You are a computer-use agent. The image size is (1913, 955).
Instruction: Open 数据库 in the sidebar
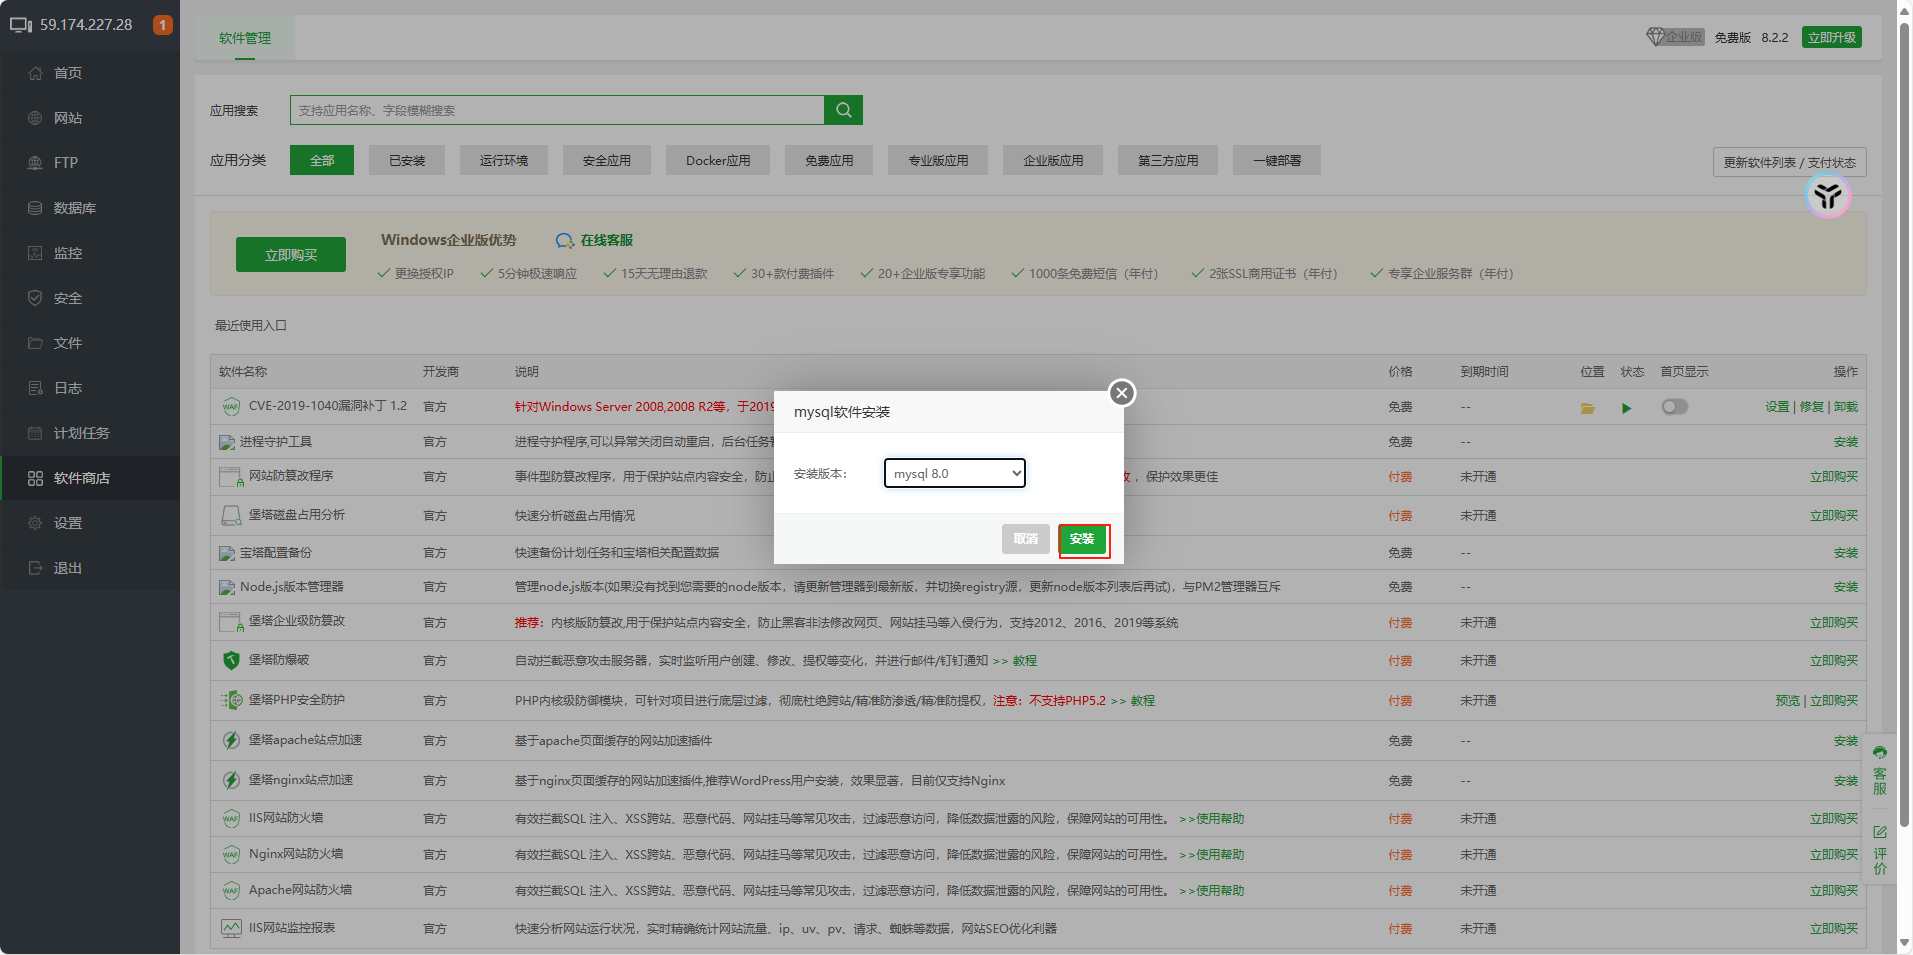[75, 208]
